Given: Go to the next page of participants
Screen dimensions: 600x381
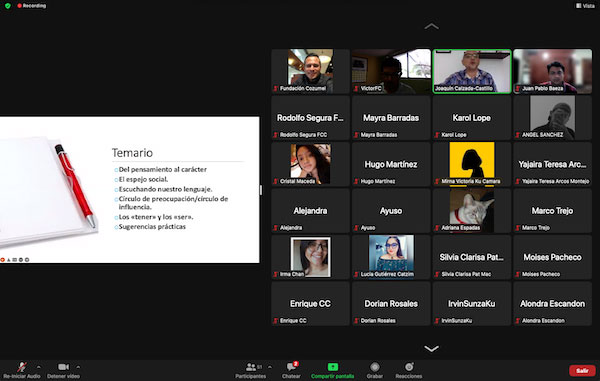Looking at the screenshot, I should [431, 348].
